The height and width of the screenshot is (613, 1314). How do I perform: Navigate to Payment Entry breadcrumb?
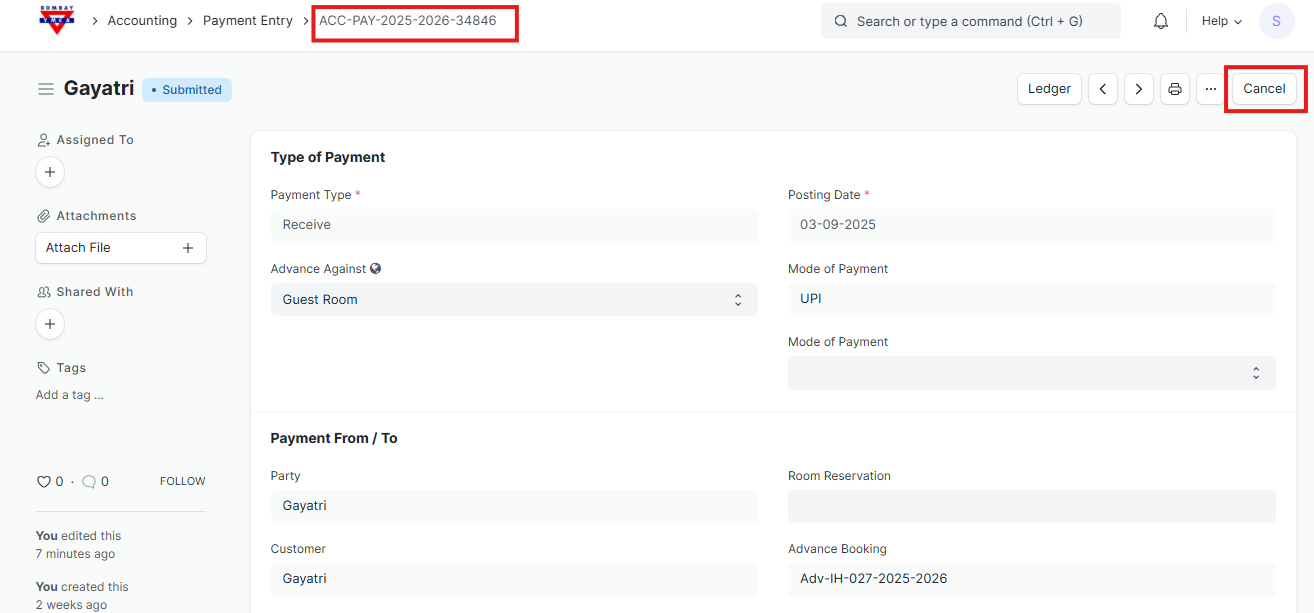[248, 21]
